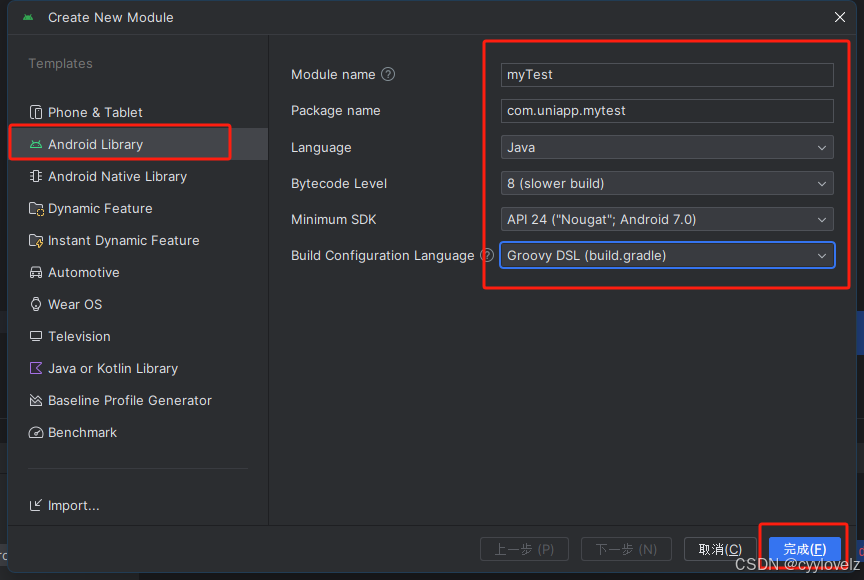Click the 取消(C) cancel button
This screenshot has width=864, height=580.
[720, 549]
